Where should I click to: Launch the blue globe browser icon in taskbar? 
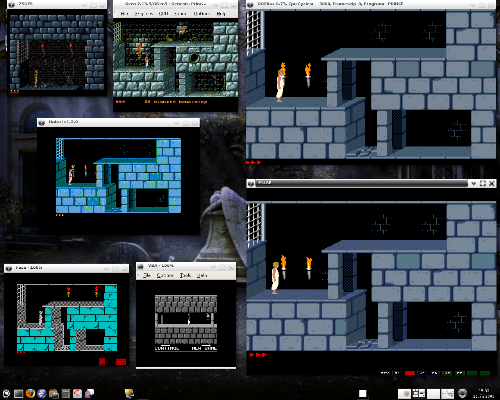pos(42,394)
